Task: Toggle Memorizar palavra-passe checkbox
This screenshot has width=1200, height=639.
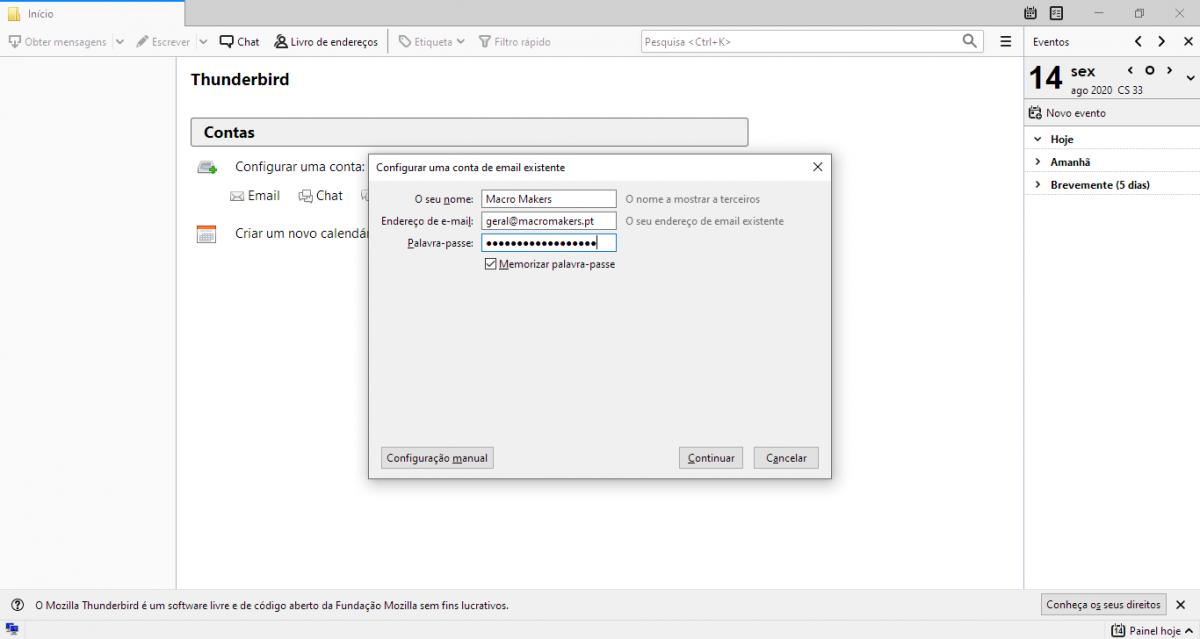Action: pos(490,264)
